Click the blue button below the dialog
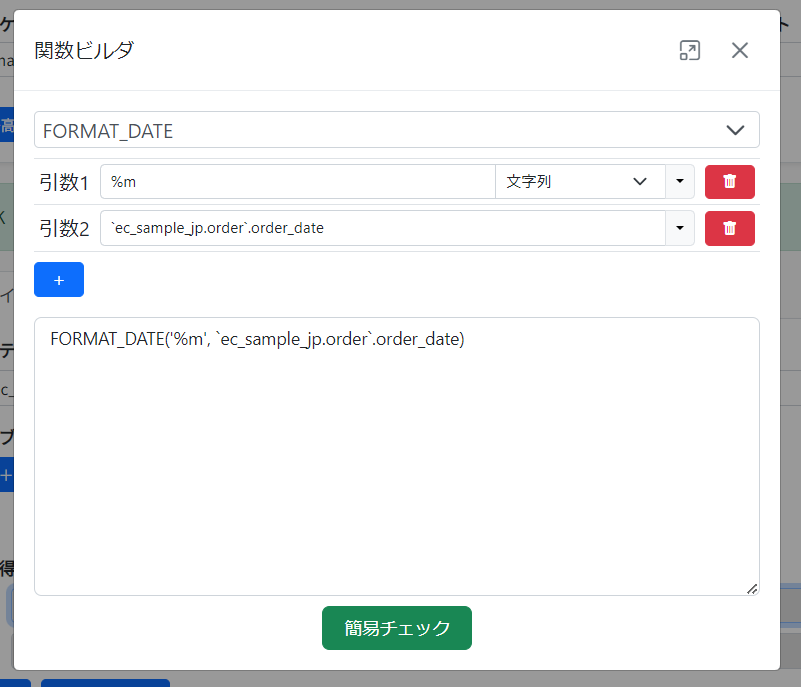Image resolution: width=801 pixels, height=687 pixels. pos(105,682)
